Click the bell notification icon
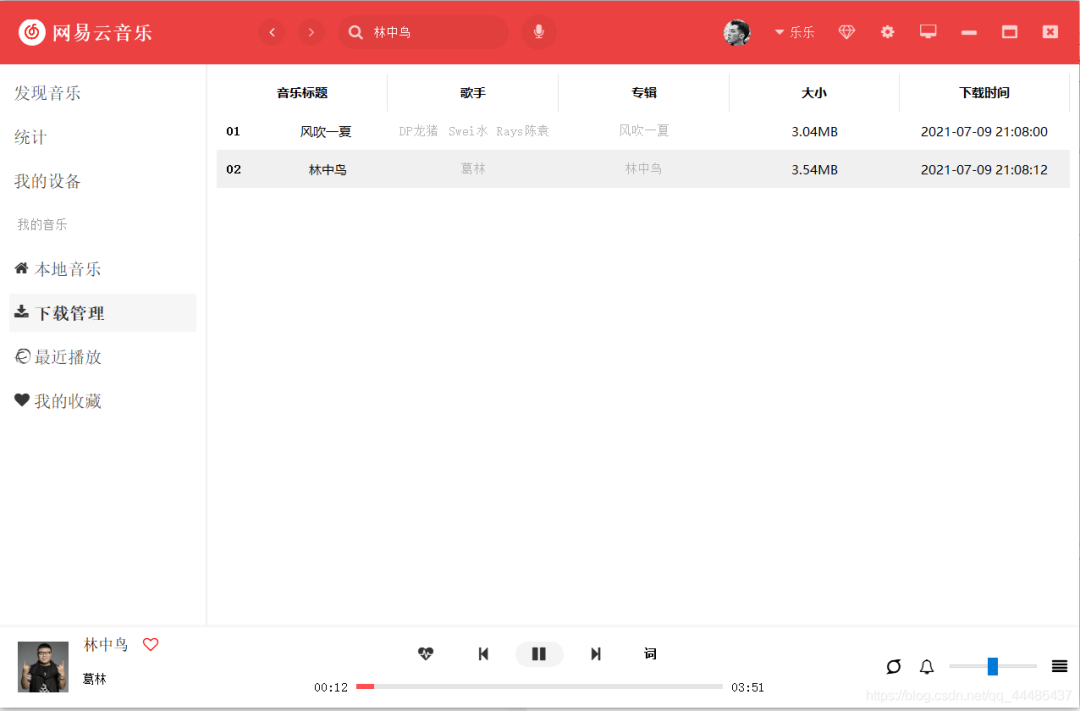This screenshot has width=1080, height=711. point(926,666)
